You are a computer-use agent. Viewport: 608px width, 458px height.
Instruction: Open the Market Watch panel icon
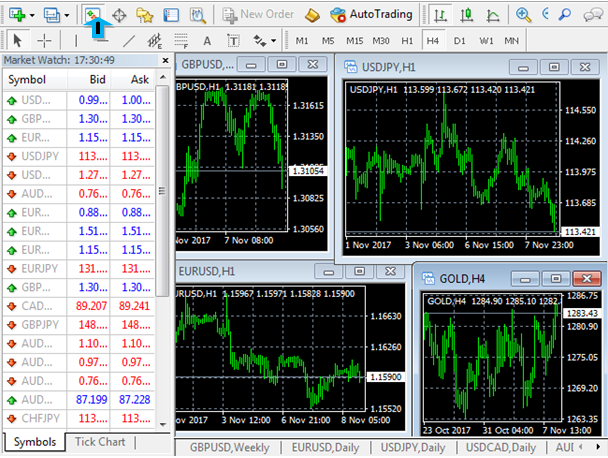93,15
